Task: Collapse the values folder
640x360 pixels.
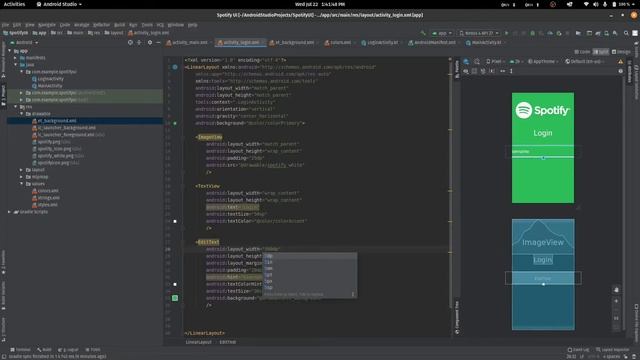Action: pyautogui.click(x=22, y=184)
